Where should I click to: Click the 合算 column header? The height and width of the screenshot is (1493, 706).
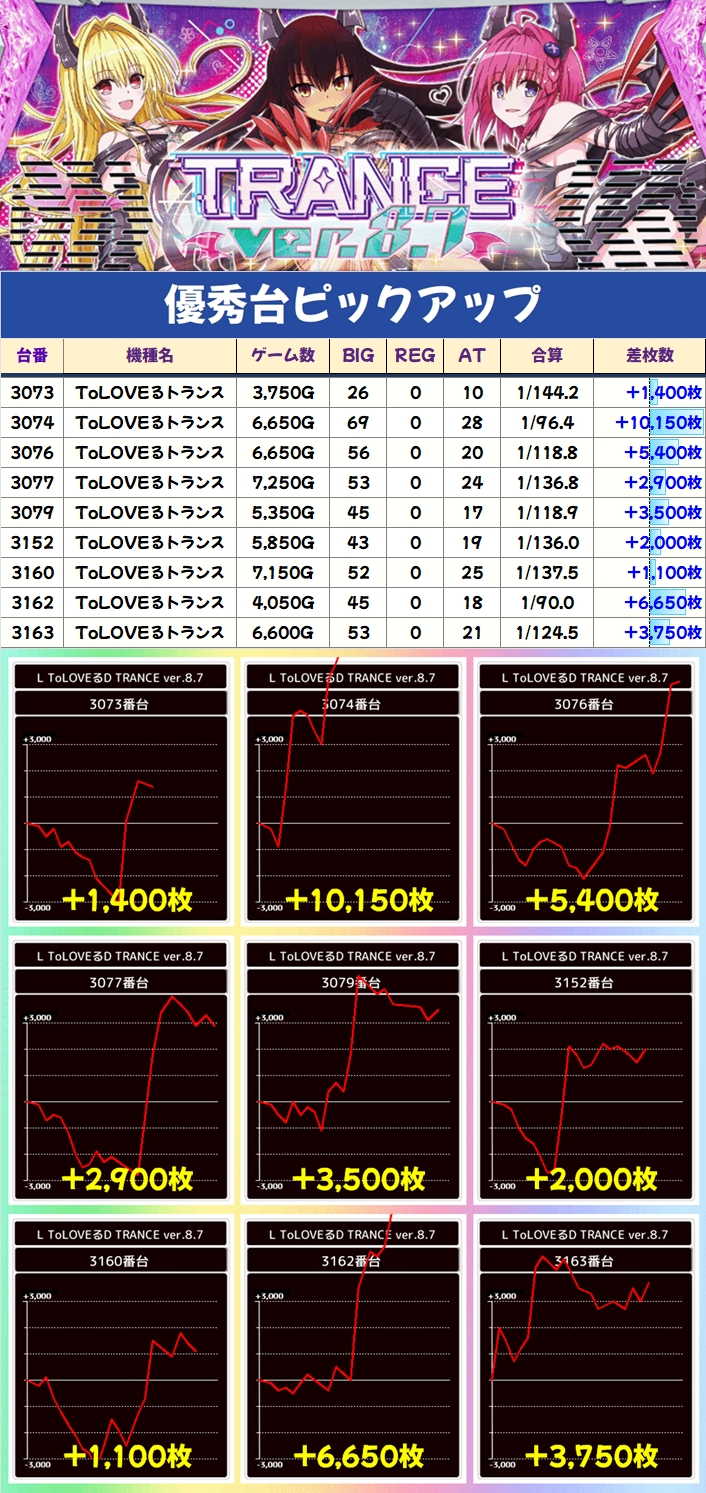(547, 357)
